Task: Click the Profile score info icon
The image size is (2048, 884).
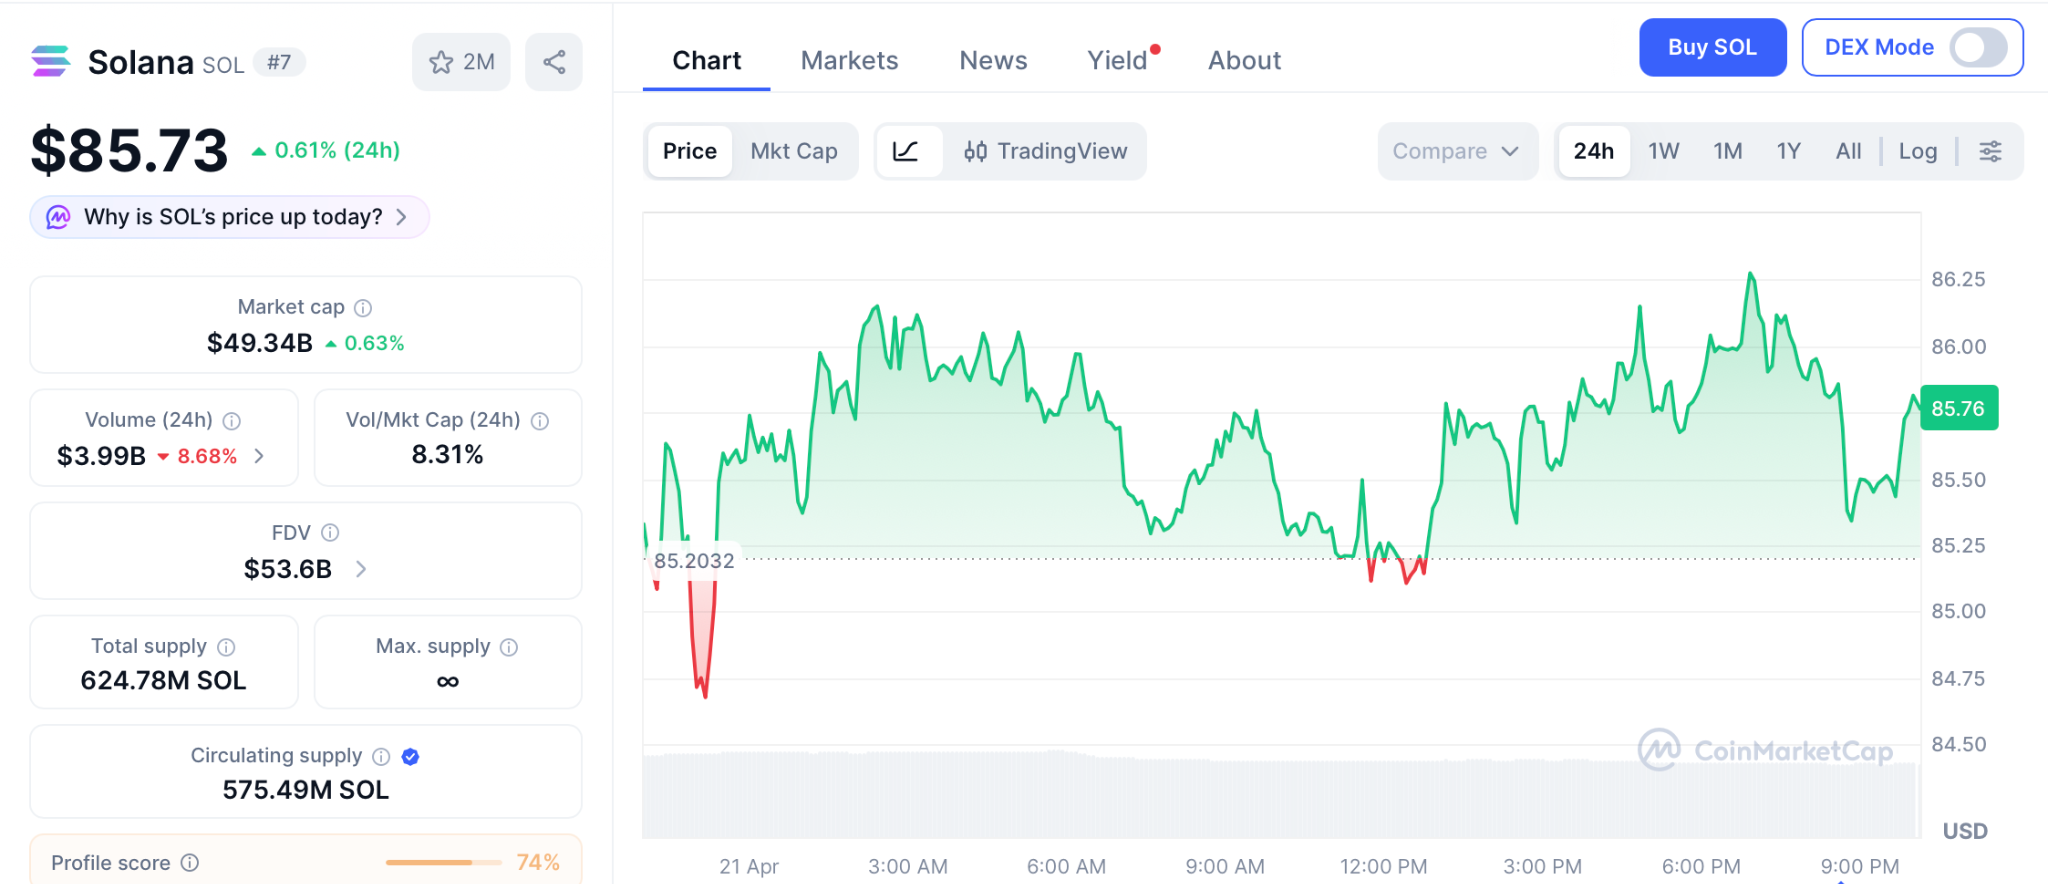Action: [190, 863]
